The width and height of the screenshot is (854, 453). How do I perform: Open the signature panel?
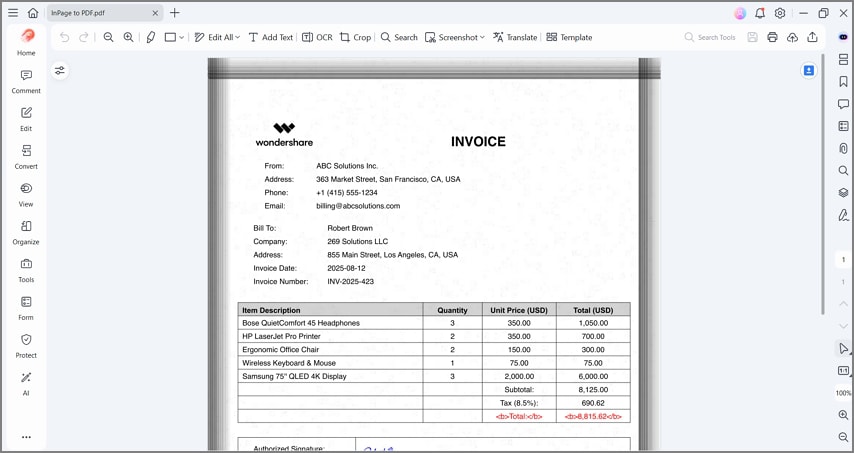pyautogui.click(x=843, y=215)
